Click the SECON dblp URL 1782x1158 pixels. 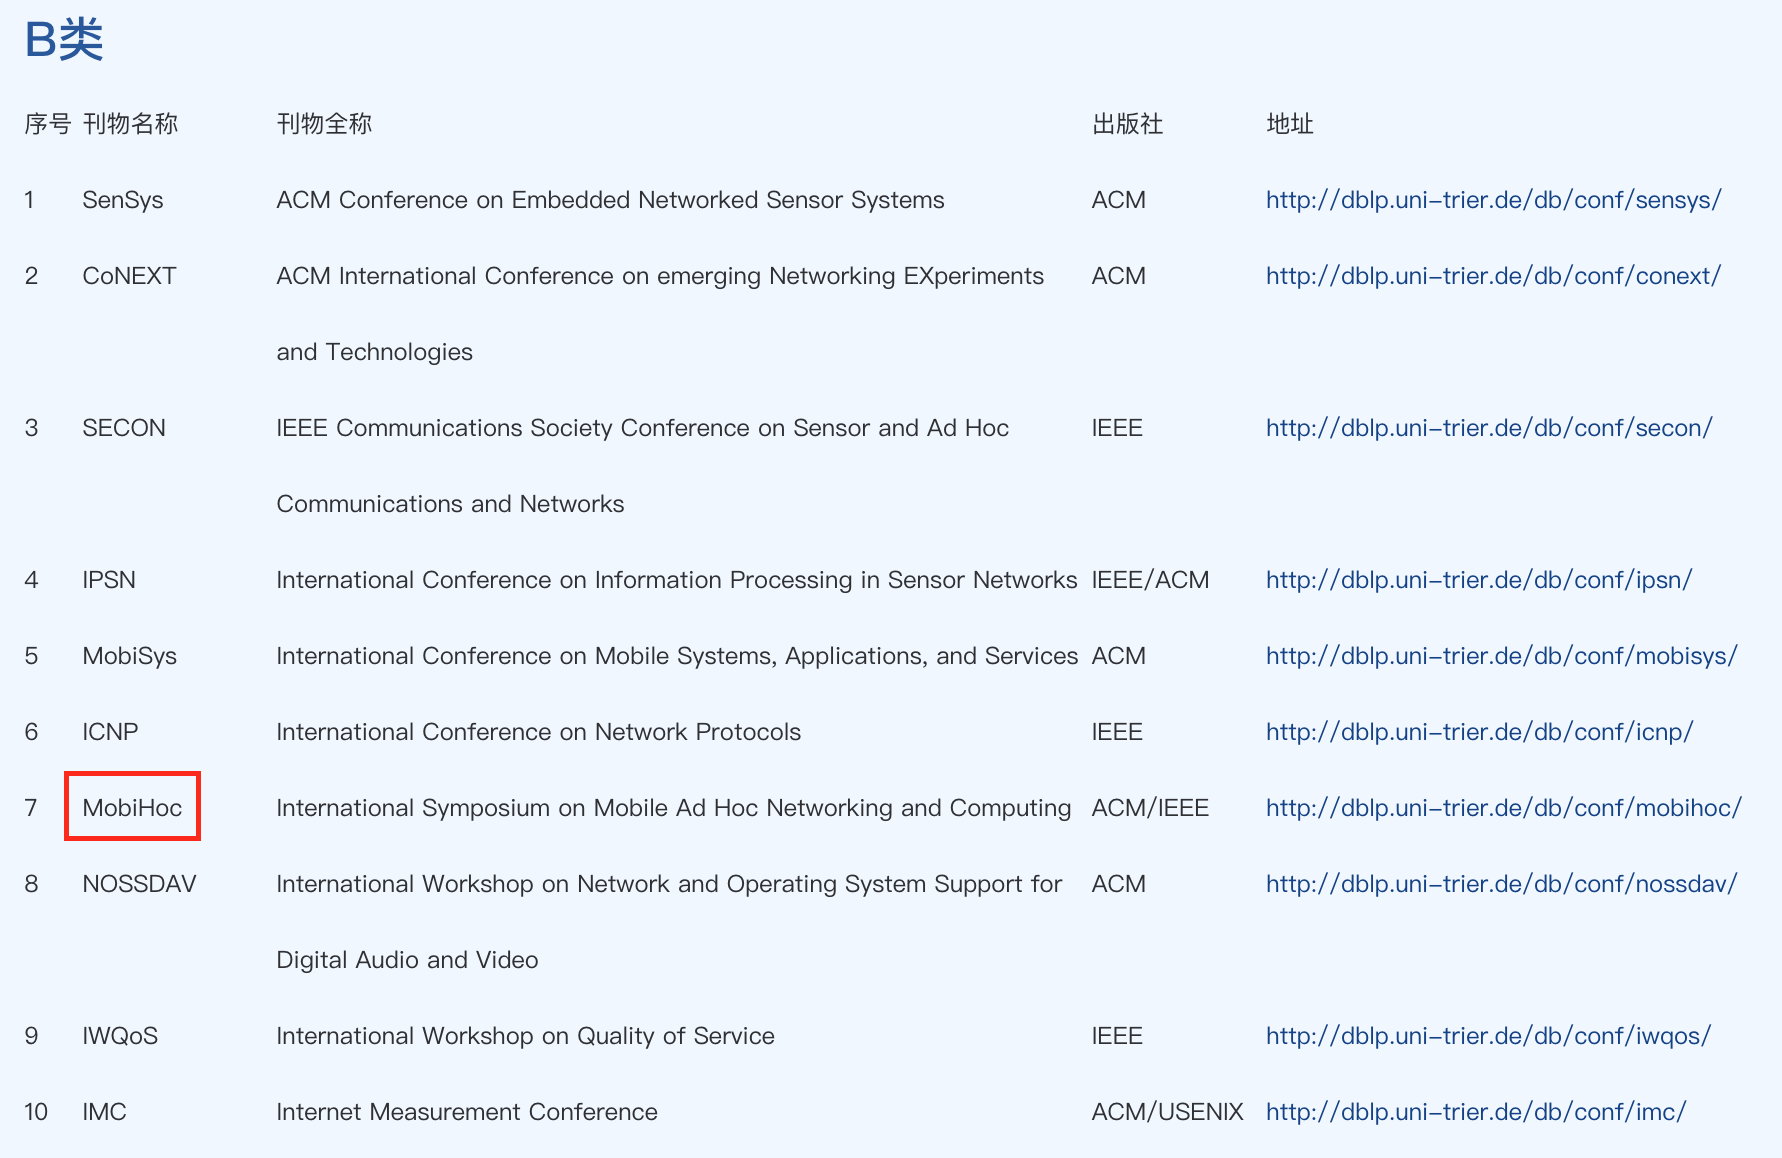point(1489,428)
